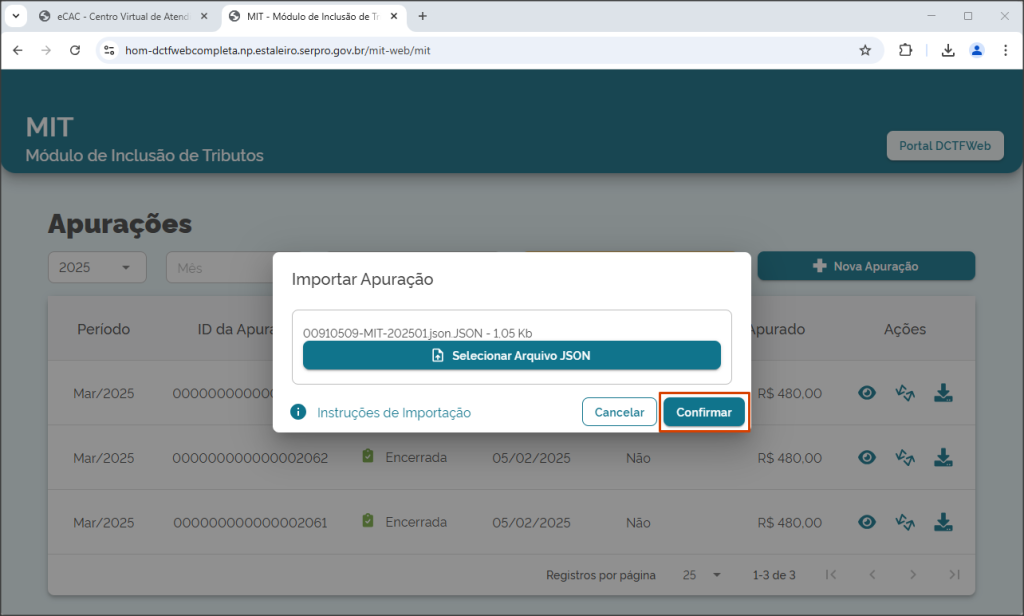Viewport: 1024px width, 616px height.
Task: Click transfer arrows icon for apuração 00000000000002061
Action: (x=905, y=523)
